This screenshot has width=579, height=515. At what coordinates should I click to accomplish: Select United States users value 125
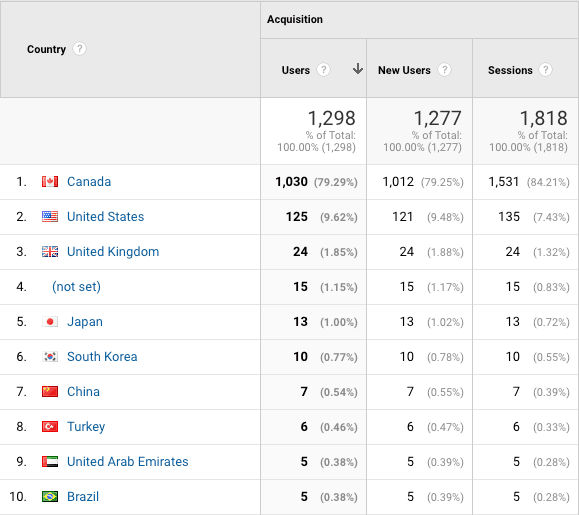tap(297, 217)
